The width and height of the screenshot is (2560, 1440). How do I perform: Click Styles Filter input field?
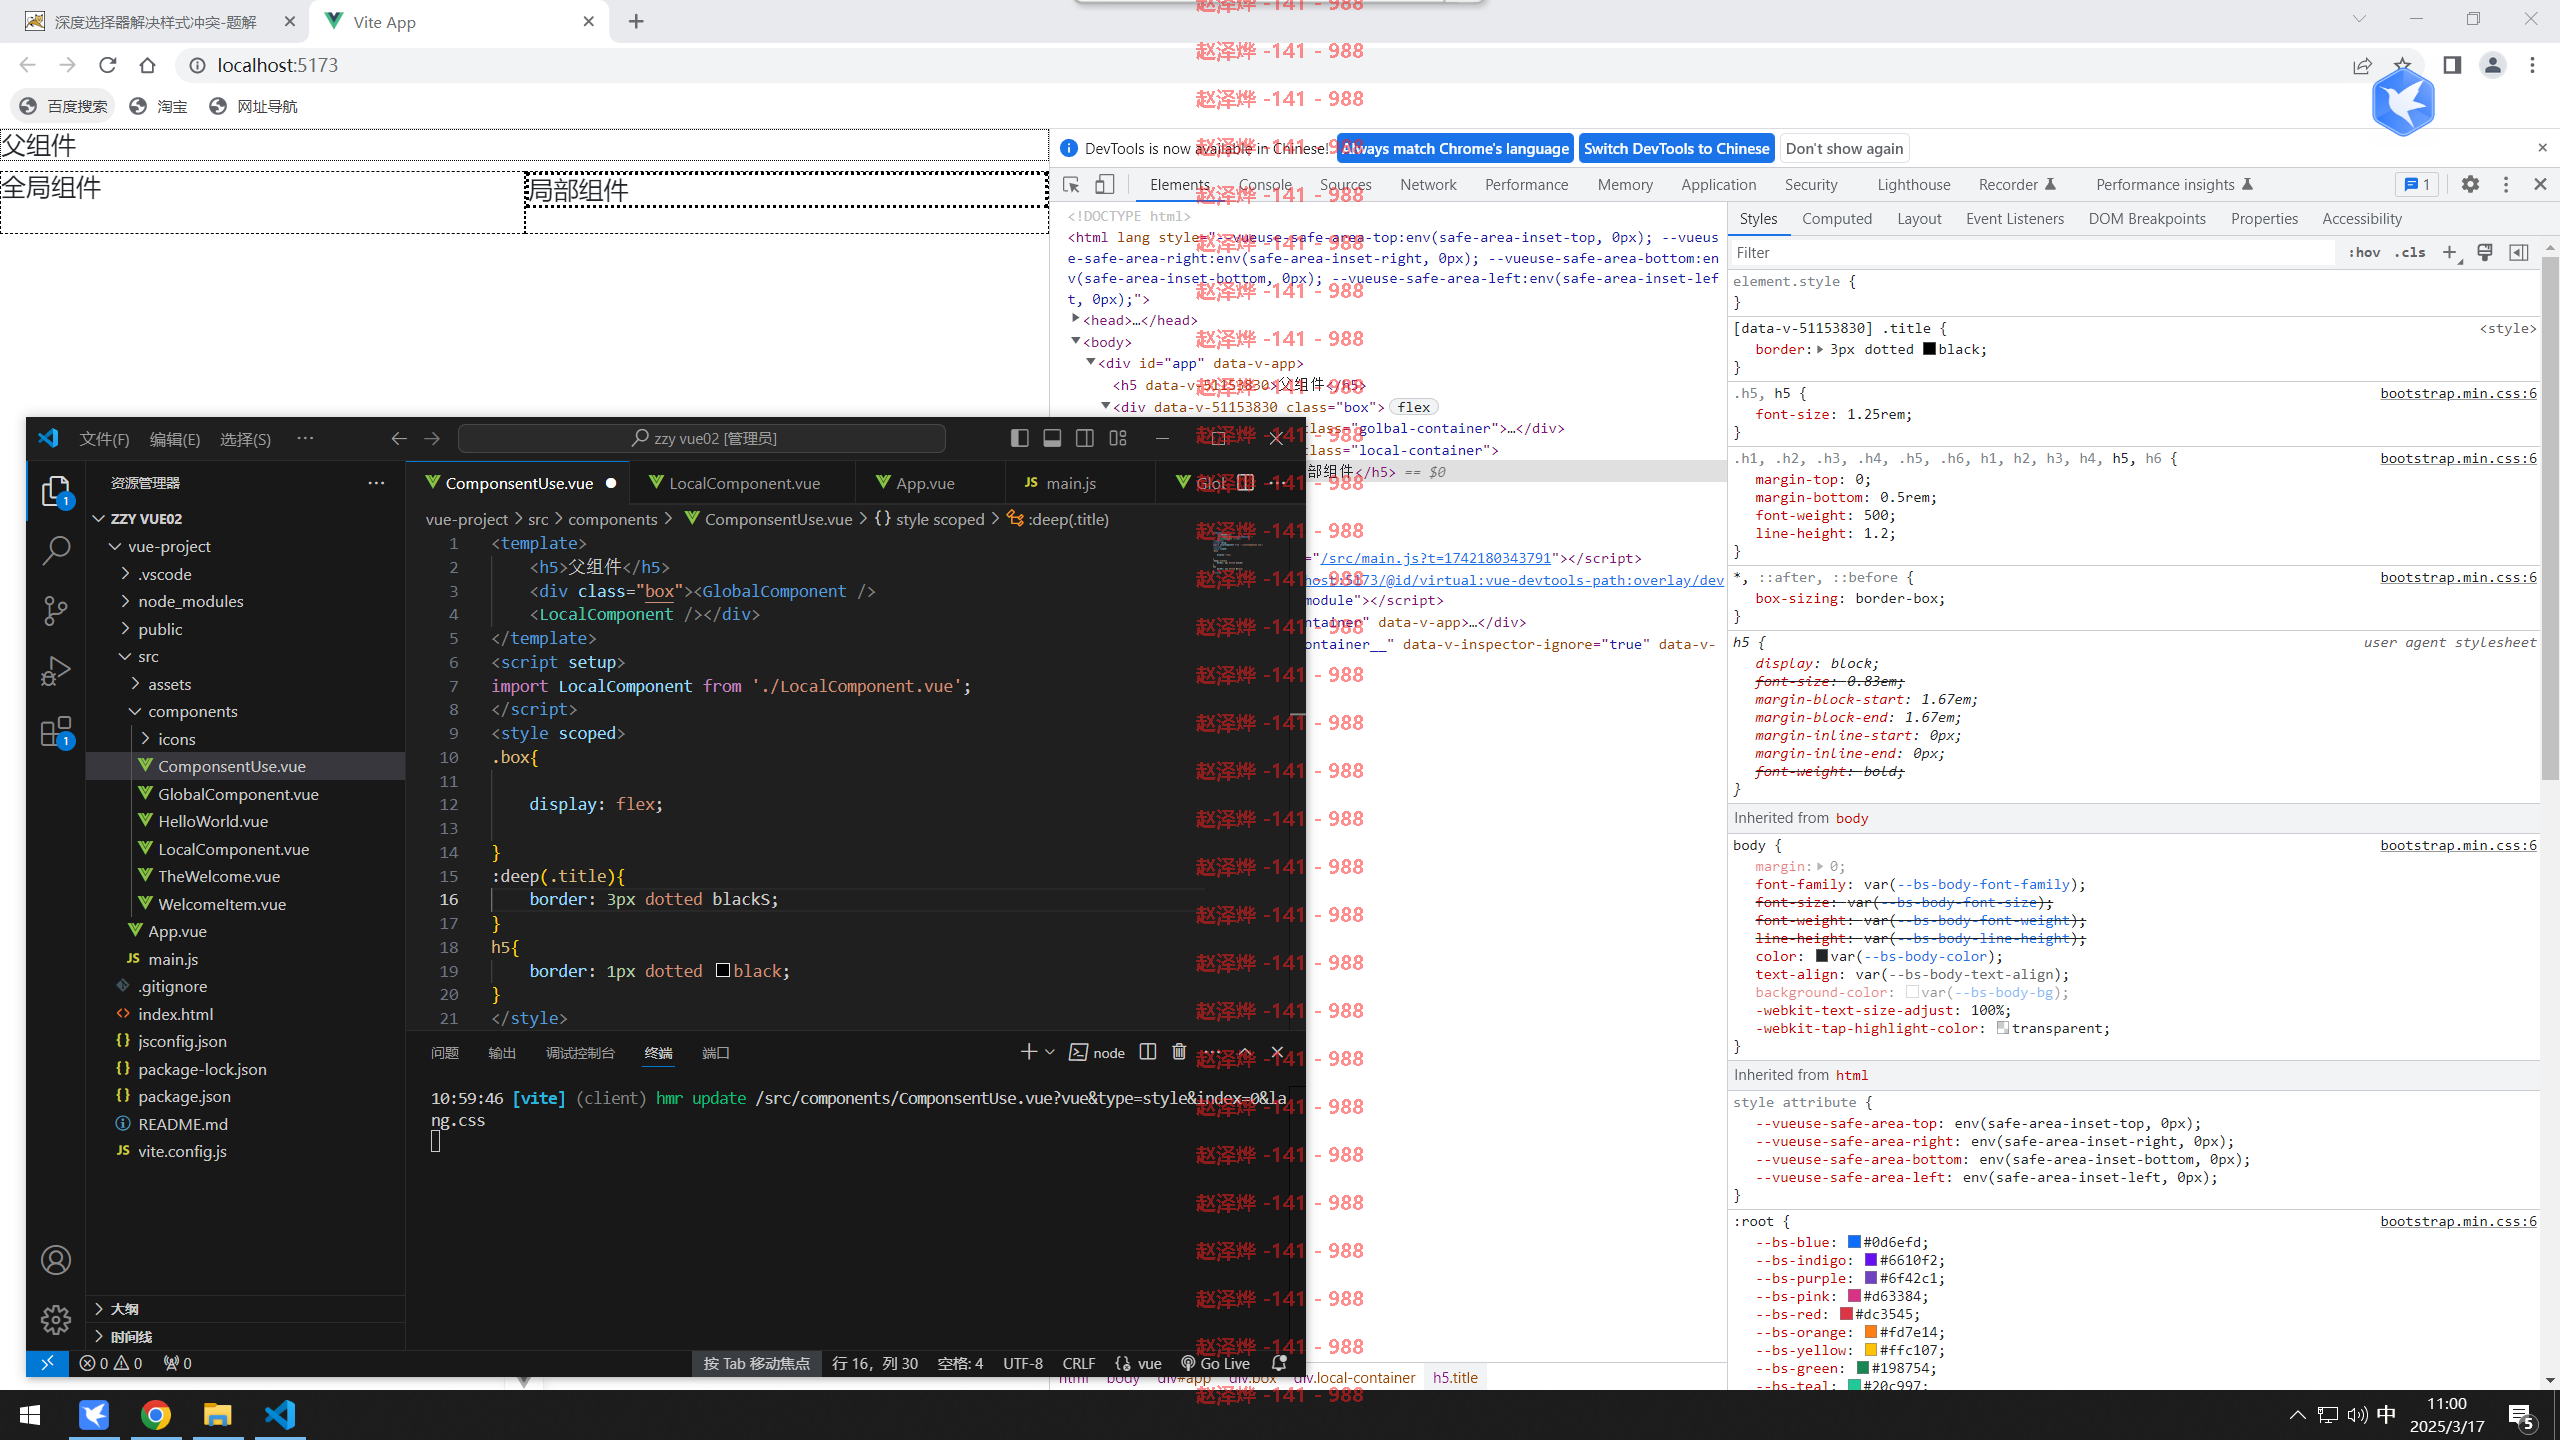pyautogui.click(x=2034, y=253)
